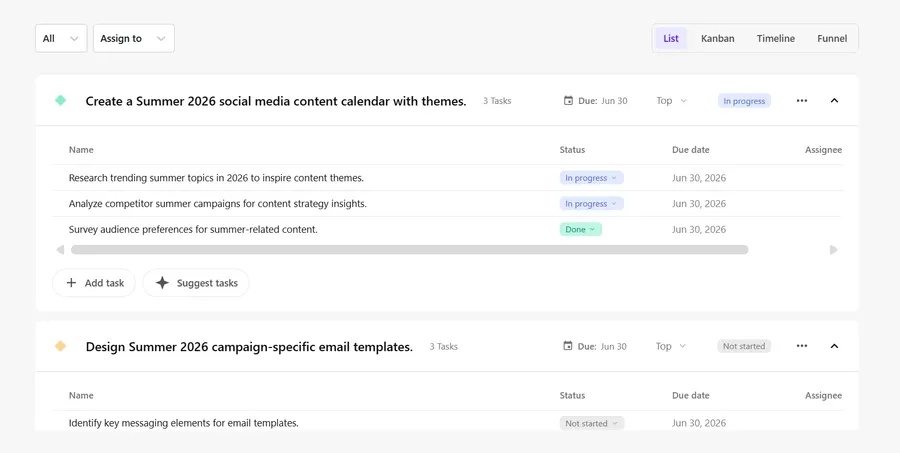The width and height of the screenshot is (900, 453).
Task: Open three-dot menu for social media content calendar
Action: click(802, 100)
